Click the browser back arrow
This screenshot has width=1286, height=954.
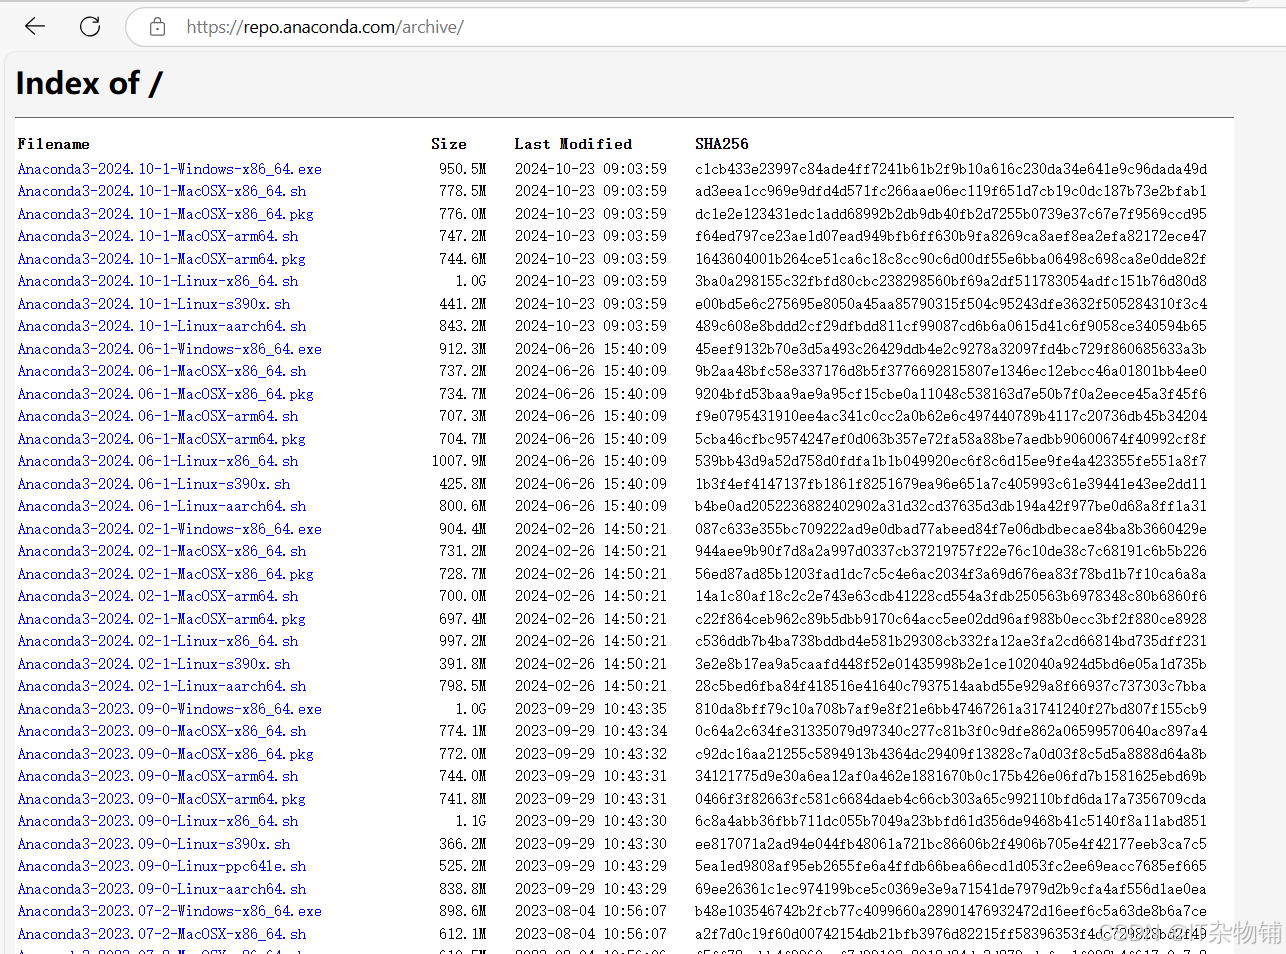35,27
